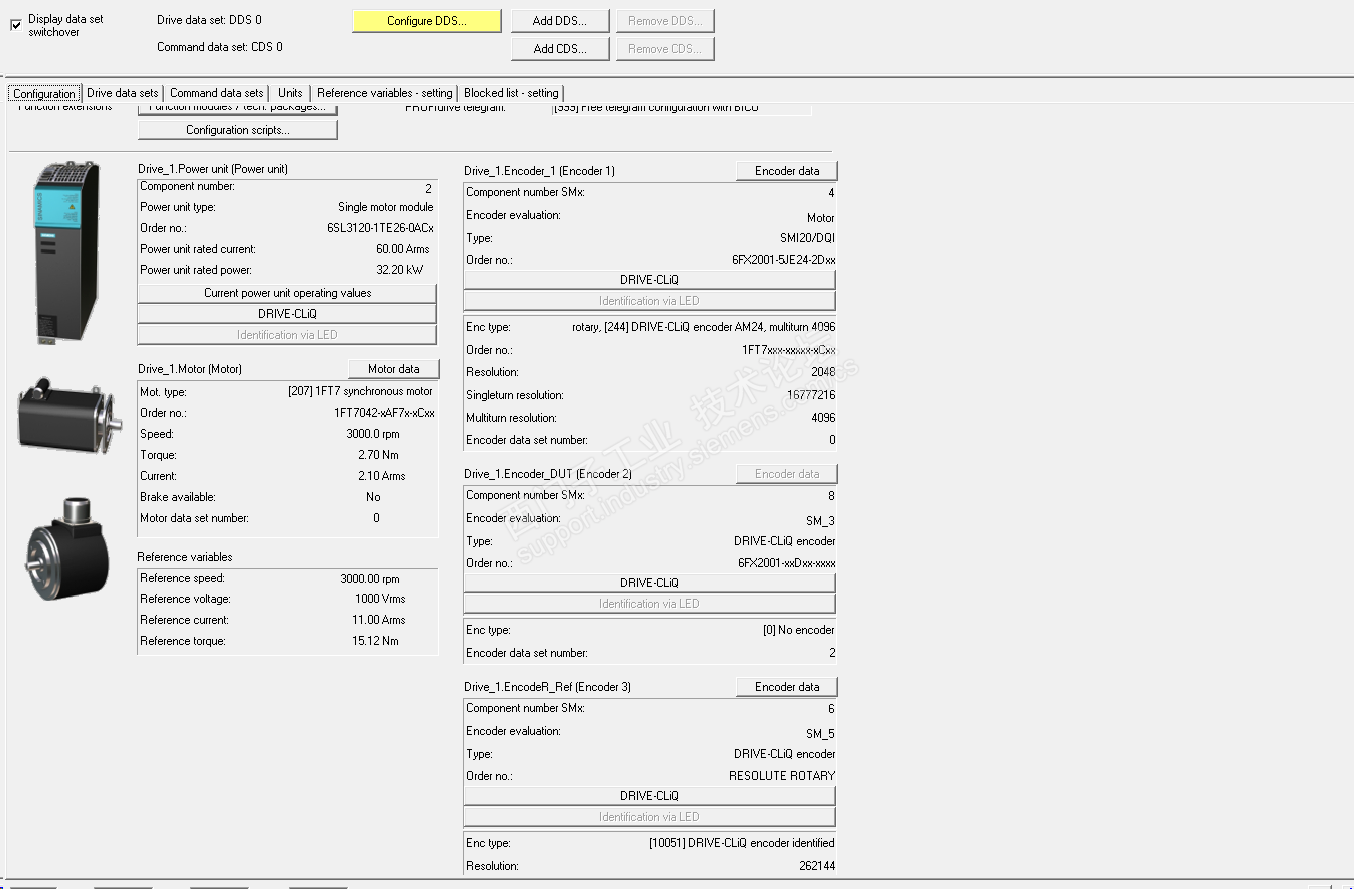Click Encoder 3 resolution value 262144
Screen dimensions: 1354x889
(816, 866)
